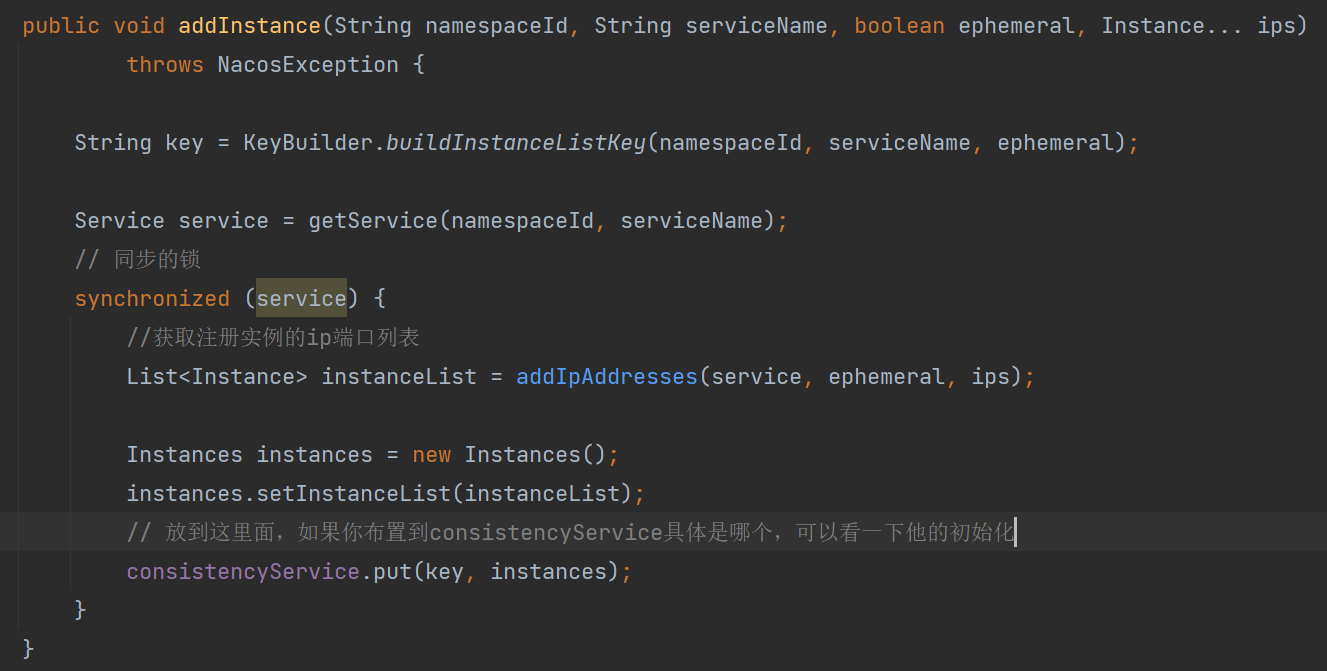Click the consistencyService field reference
Image resolution: width=1327 pixels, height=671 pixels.
point(243,572)
